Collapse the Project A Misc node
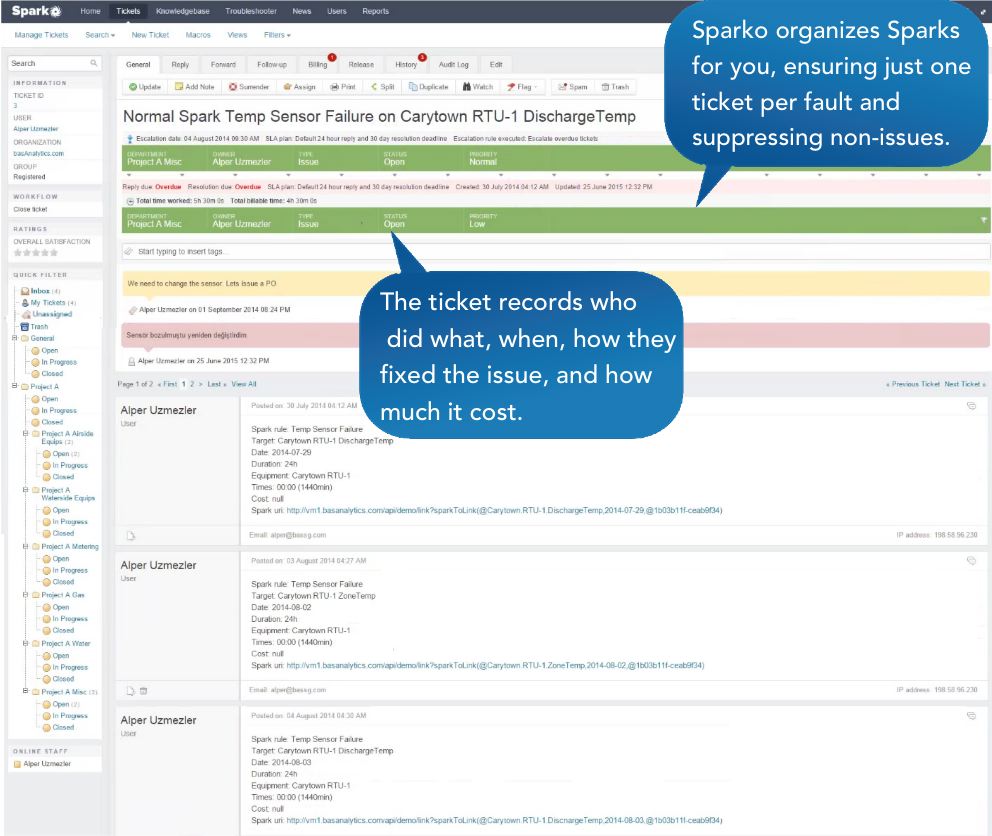 [x=25, y=691]
